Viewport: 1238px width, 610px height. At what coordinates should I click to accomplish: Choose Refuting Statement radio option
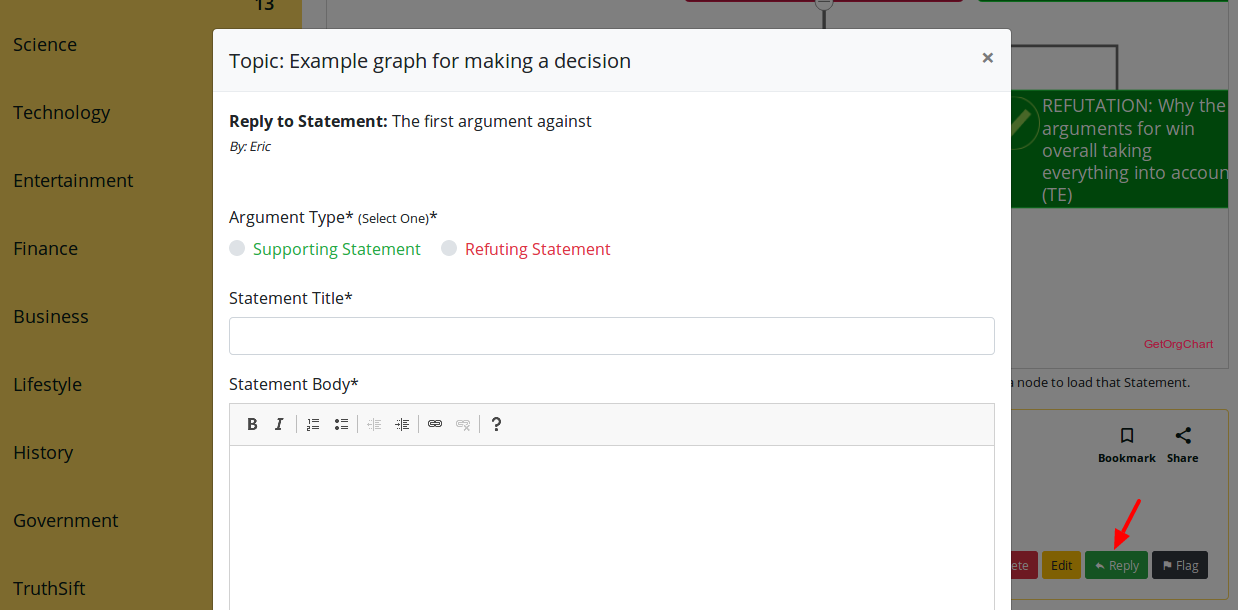coord(449,248)
